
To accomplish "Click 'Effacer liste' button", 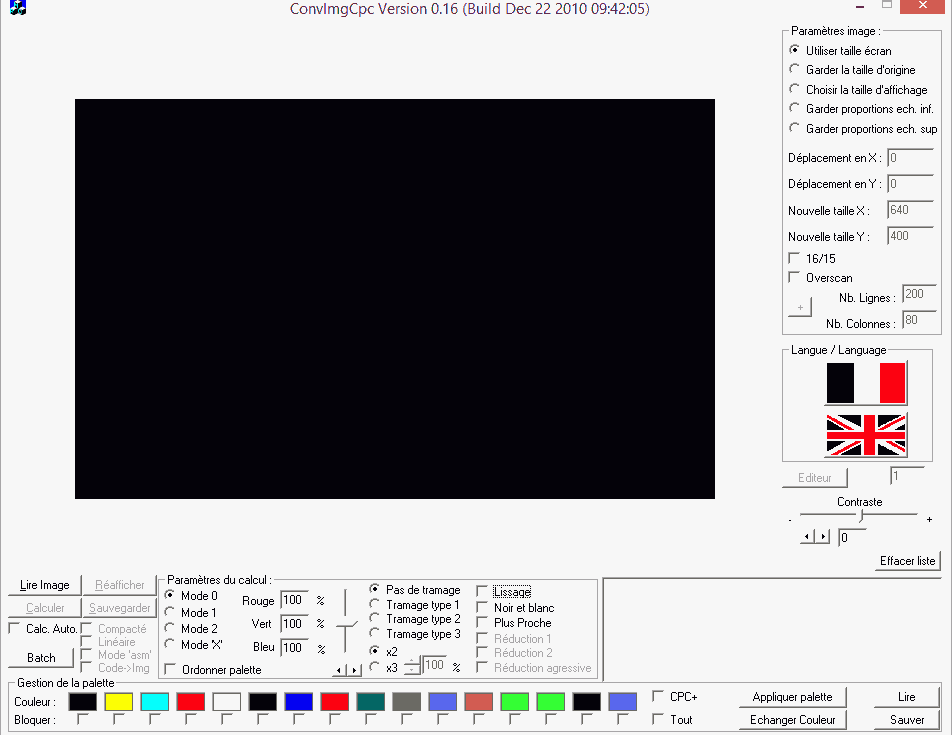I will 908,561.
